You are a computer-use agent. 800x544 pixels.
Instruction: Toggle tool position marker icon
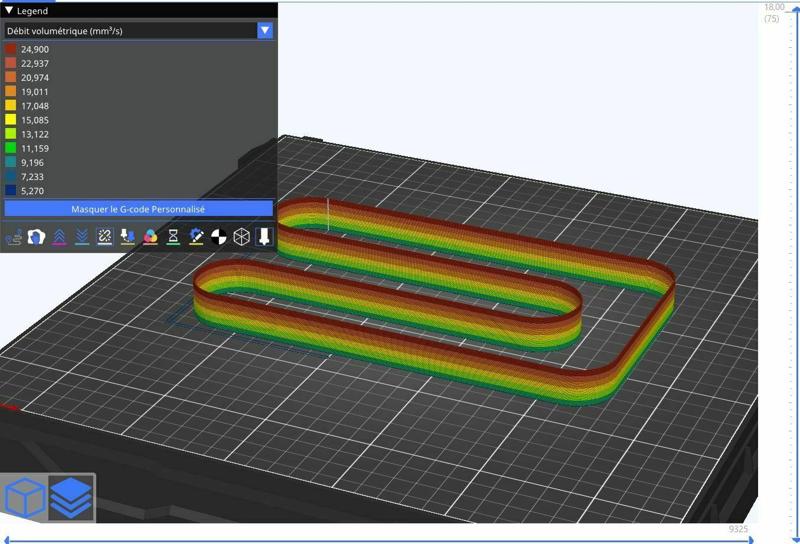[x=264, y=237]
